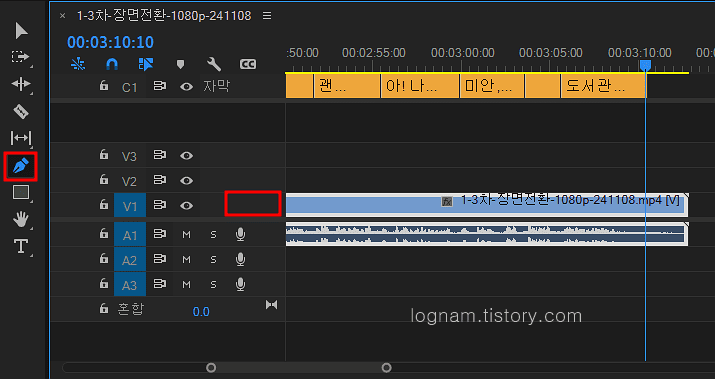Select the Track Select Forward tool
Image resolution: width=715 pixels, height=379 pixels.
click(20, 57)
